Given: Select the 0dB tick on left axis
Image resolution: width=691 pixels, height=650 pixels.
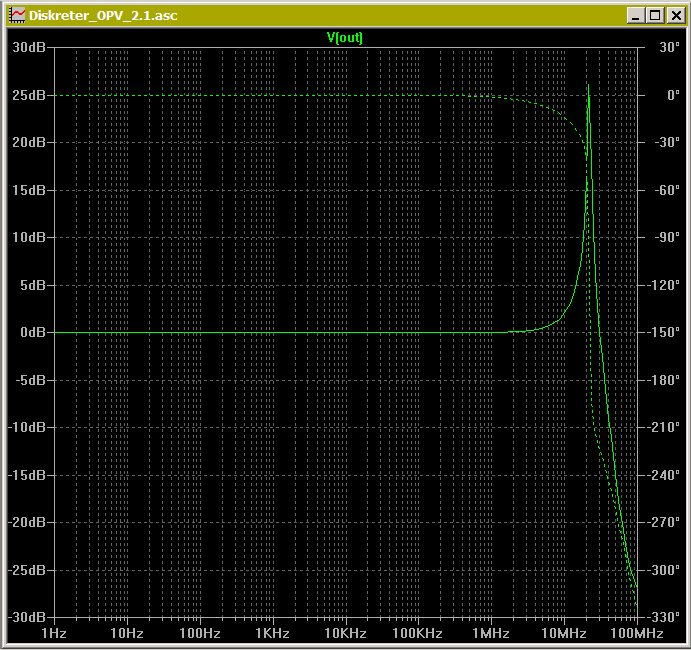Looking at the screenshot, I should 32,333.
